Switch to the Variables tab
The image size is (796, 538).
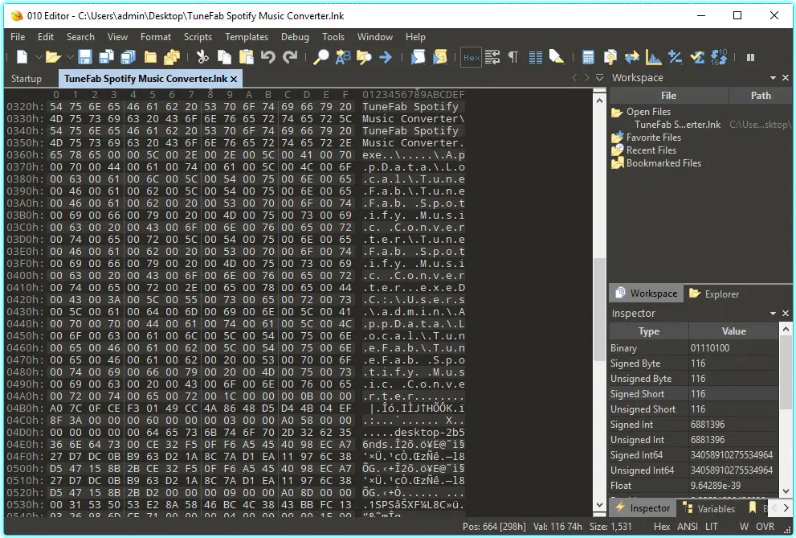point(709,508)
